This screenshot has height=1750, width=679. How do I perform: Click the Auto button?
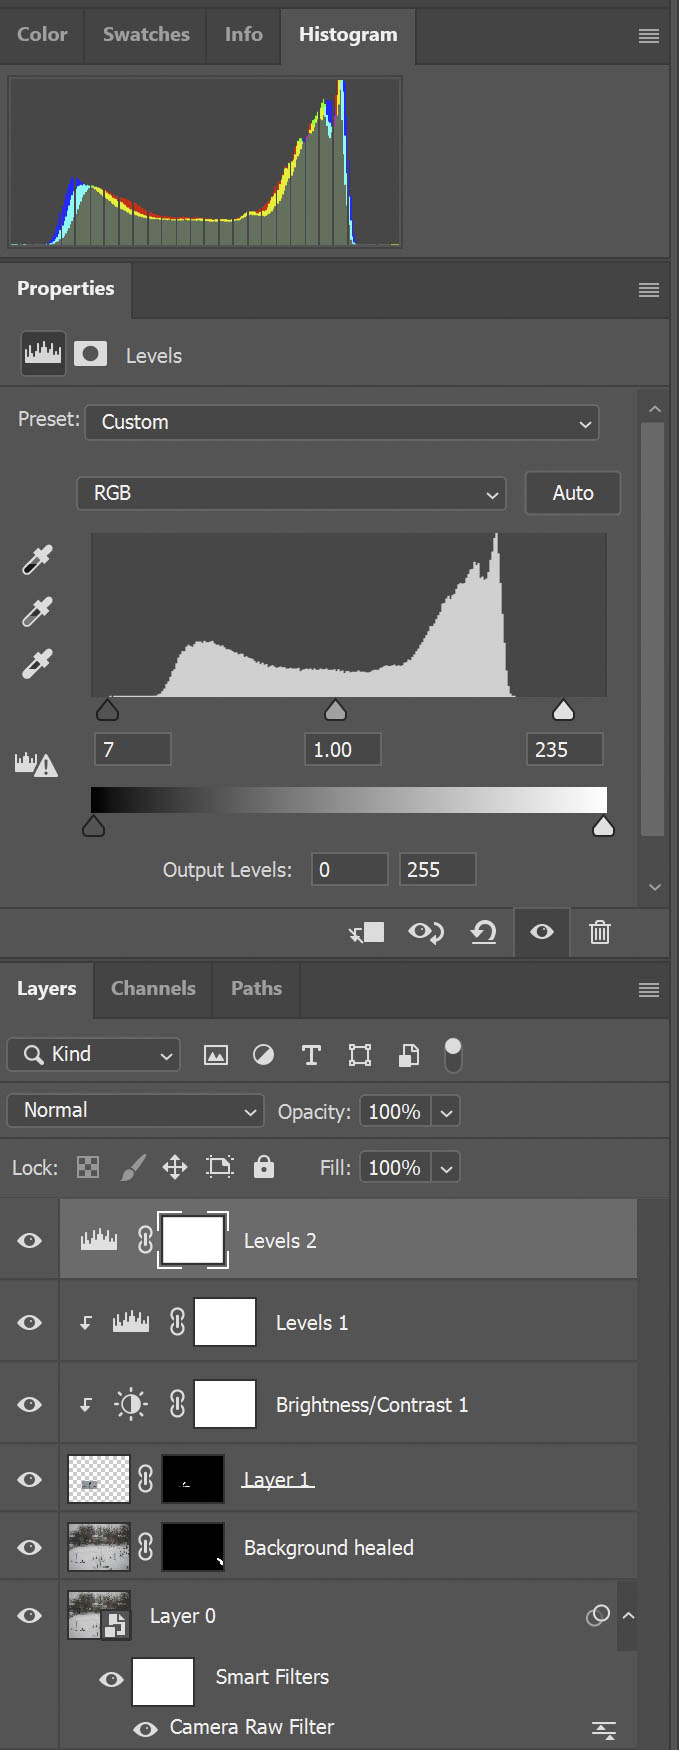(x=573, y=493)
